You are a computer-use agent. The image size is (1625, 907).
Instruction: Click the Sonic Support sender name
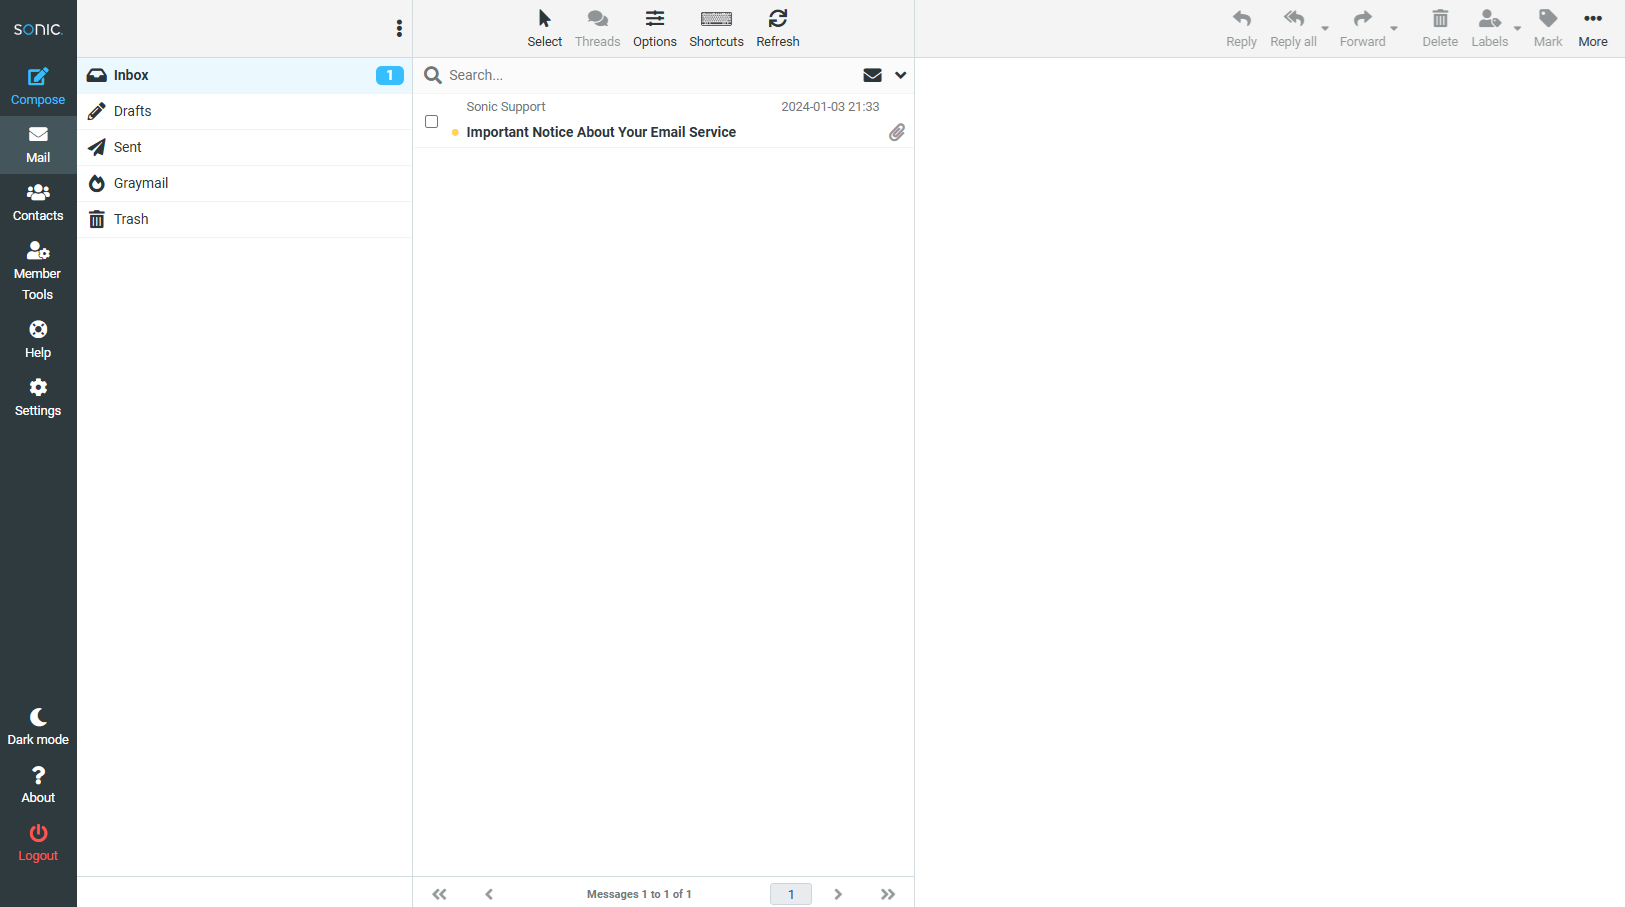(x=506, y=107)
